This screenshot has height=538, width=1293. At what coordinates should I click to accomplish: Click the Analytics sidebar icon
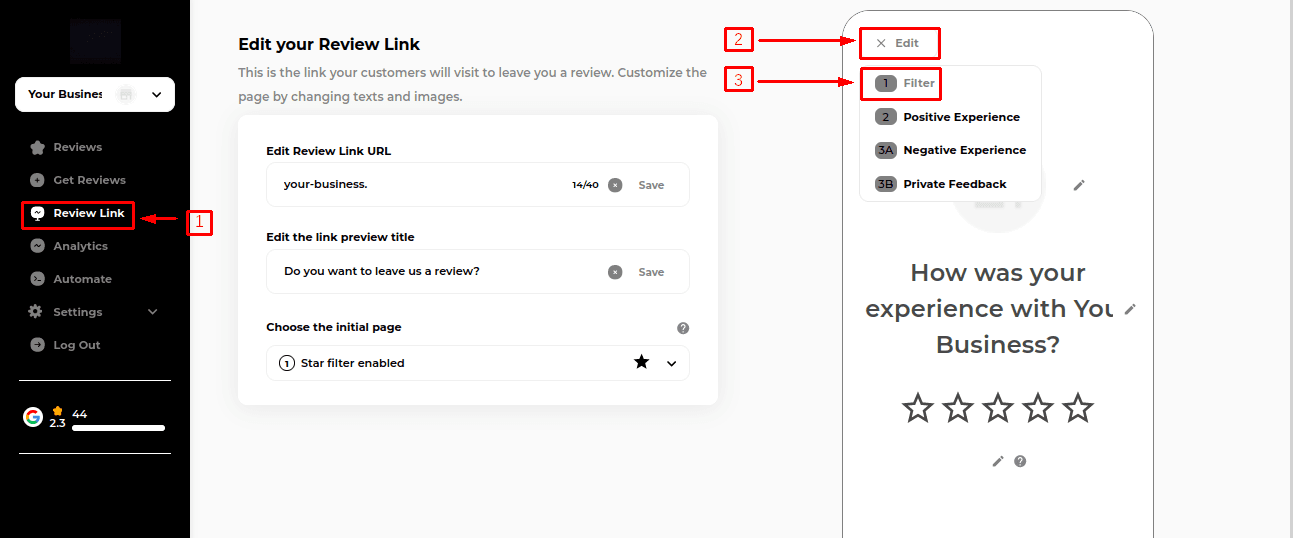(x=37, y=246)
